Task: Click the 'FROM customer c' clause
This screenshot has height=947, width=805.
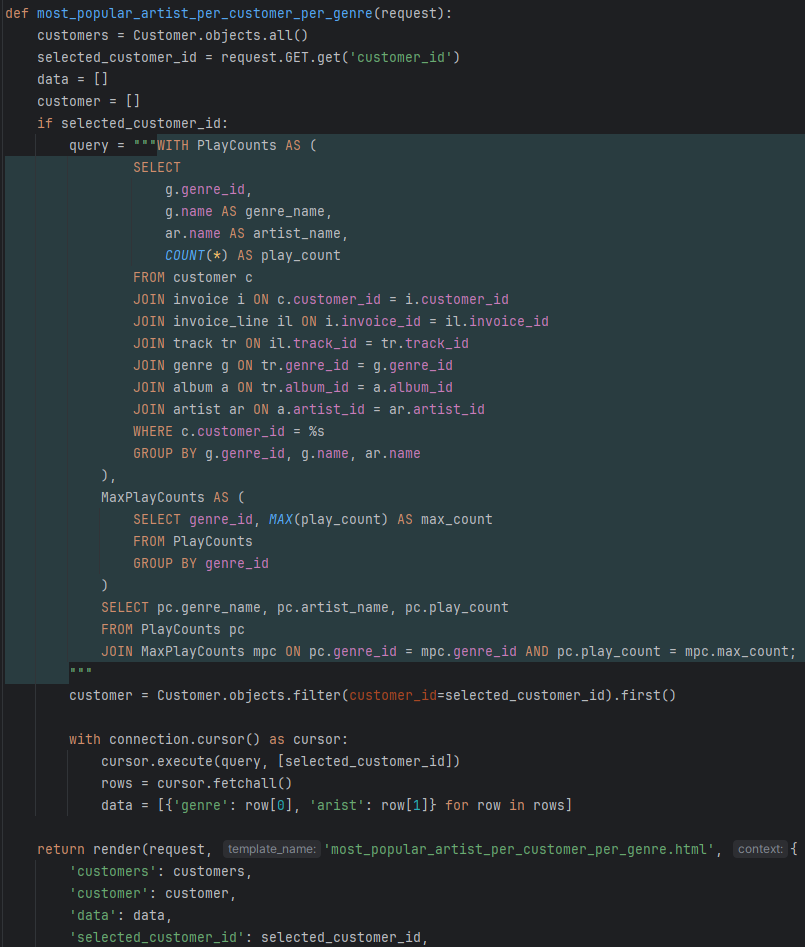Action: (193, 278)
